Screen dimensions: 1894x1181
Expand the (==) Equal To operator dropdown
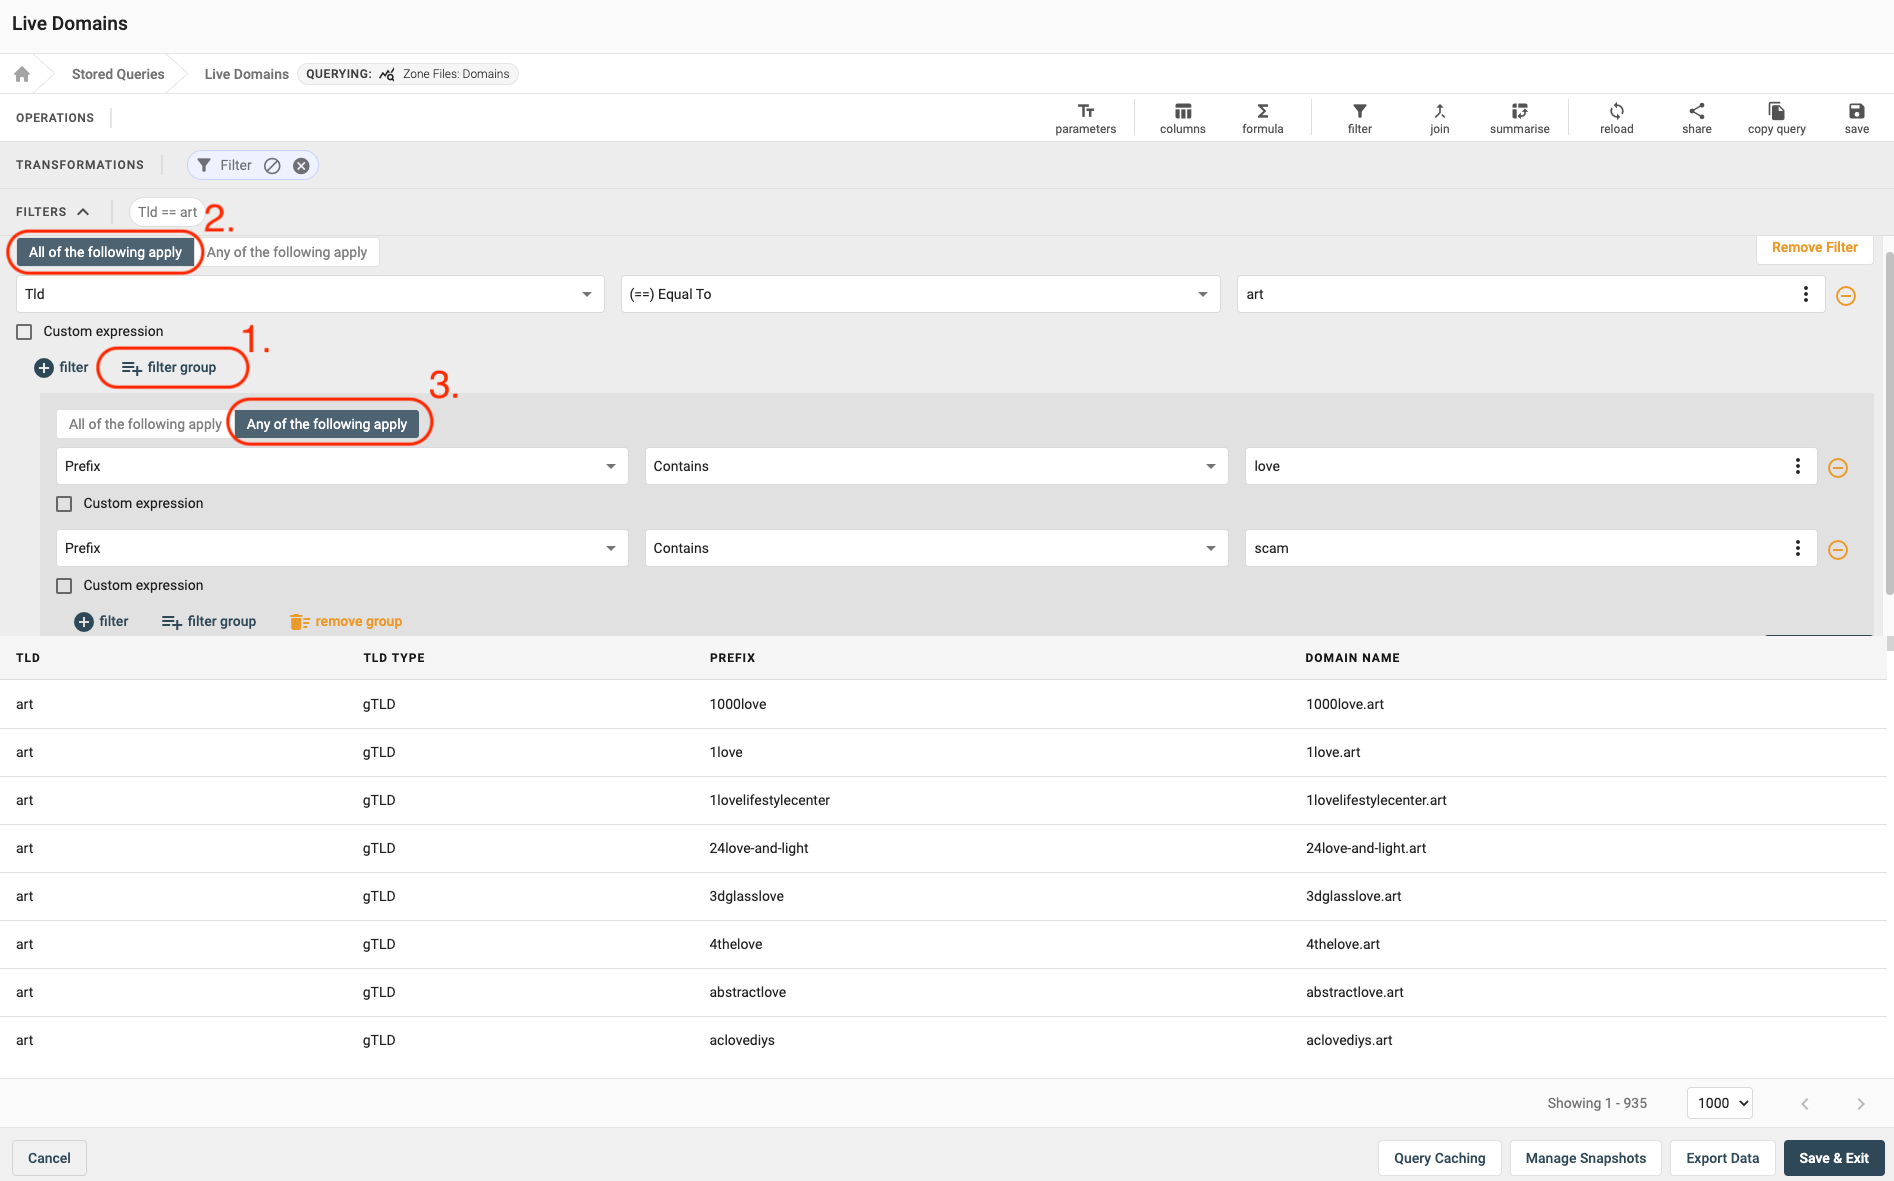(x=920, y=294)
